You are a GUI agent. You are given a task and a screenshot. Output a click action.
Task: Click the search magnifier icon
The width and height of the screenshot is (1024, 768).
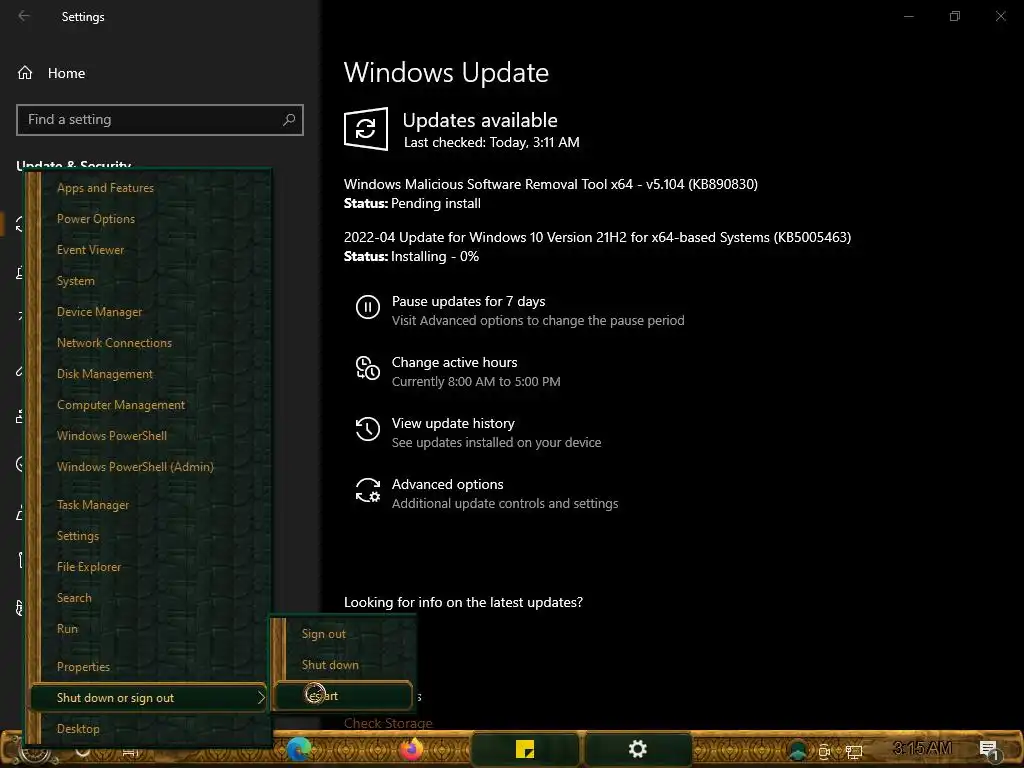(x=289, y=120)
